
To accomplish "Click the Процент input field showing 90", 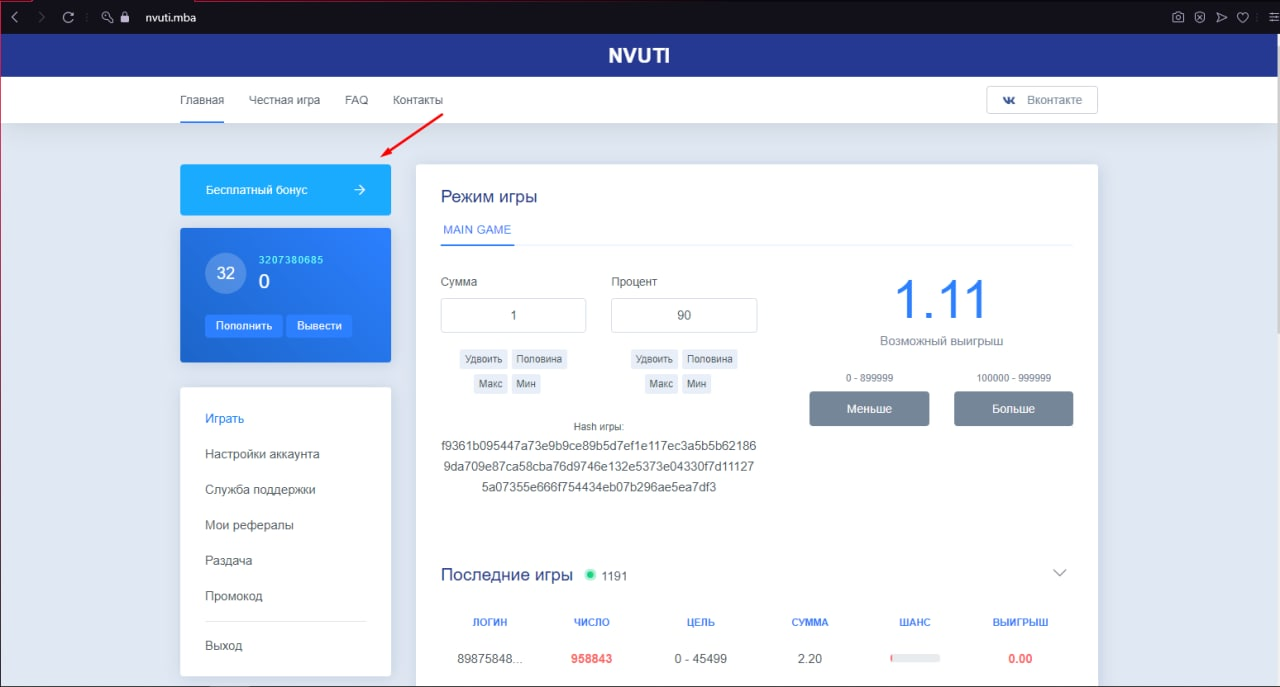I will 684,315.
